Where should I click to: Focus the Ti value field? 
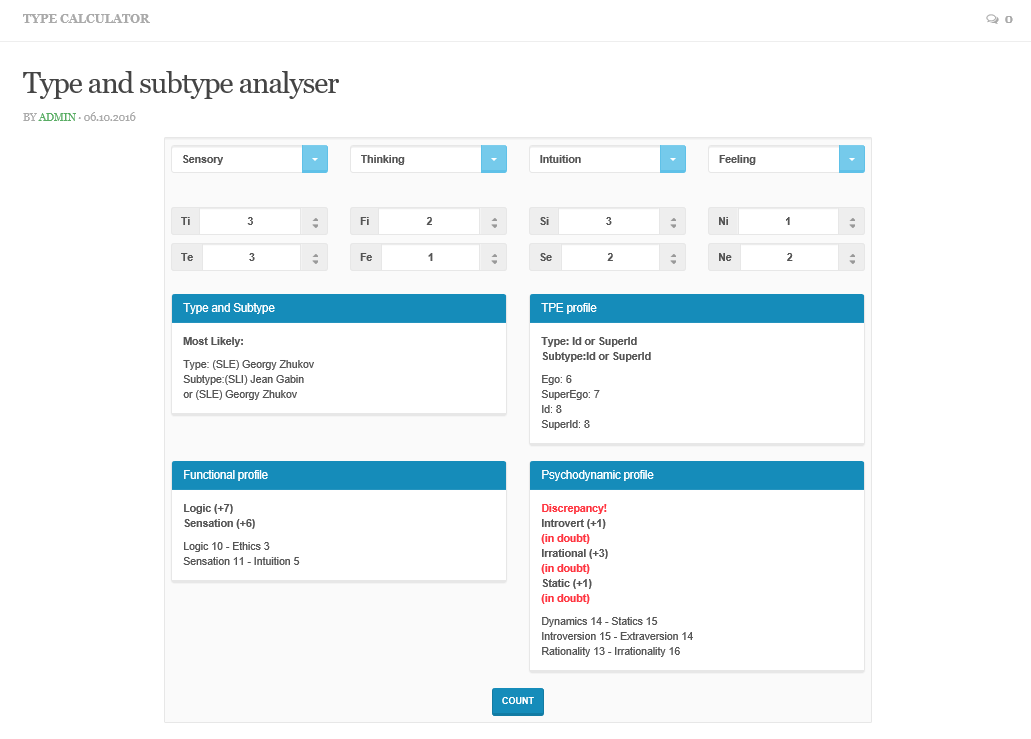250,222
